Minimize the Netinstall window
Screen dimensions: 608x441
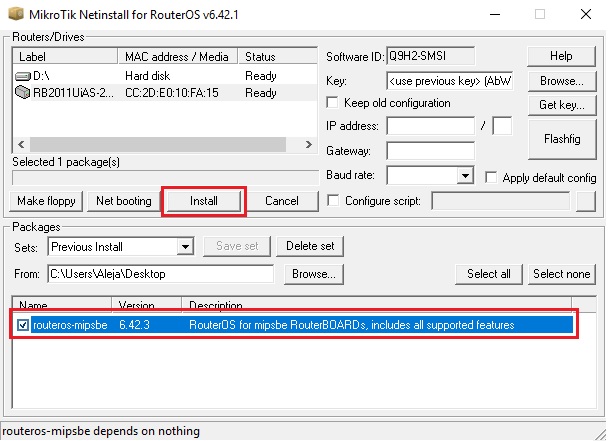pyautogui.click(x=495, y=14)
